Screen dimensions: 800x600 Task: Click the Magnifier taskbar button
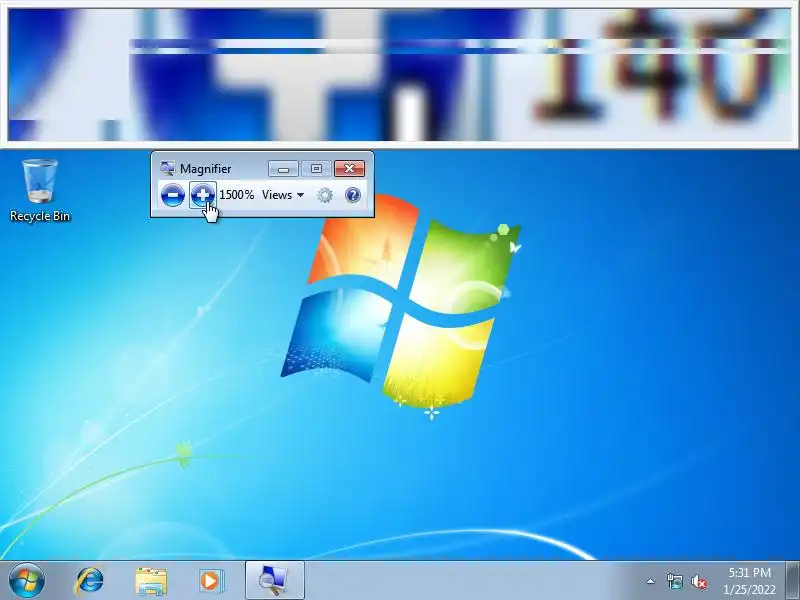pos(274,580)
